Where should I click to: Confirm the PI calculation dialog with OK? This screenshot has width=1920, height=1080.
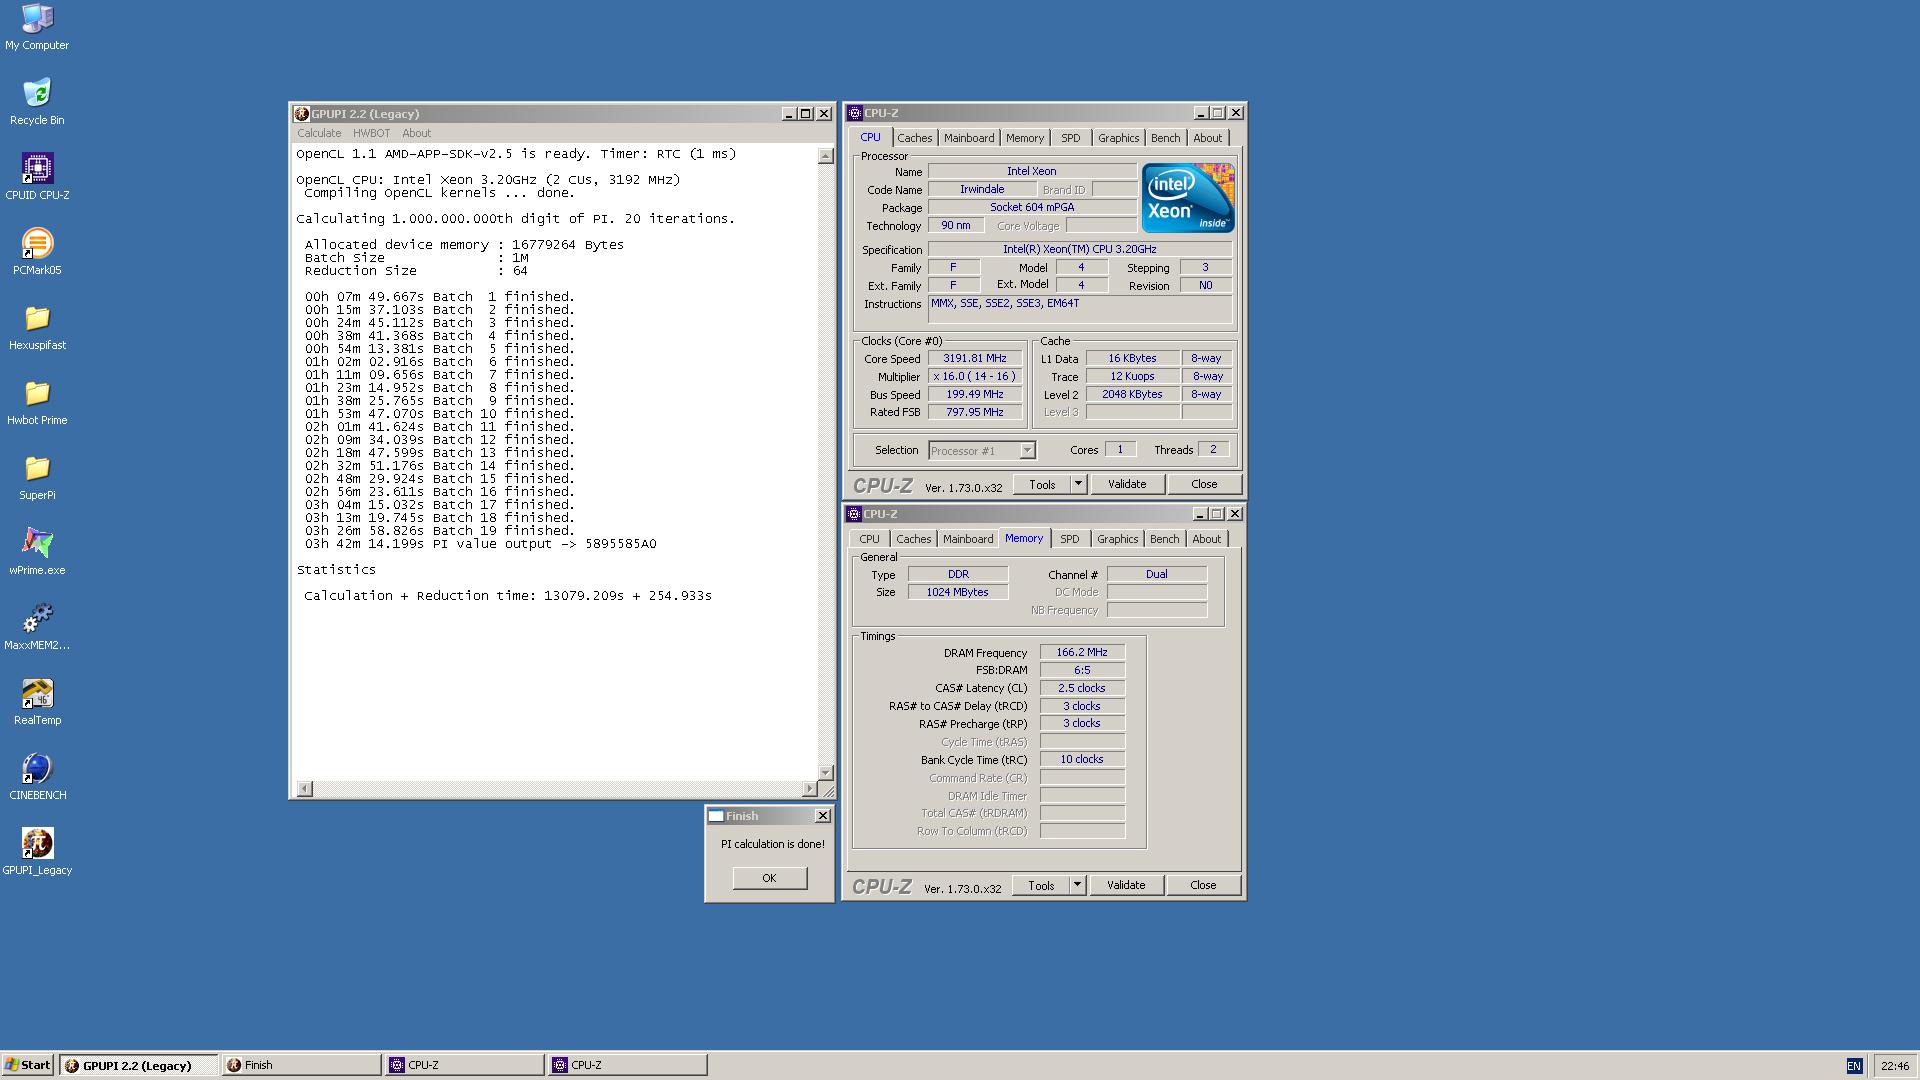(x=769, y=878)
